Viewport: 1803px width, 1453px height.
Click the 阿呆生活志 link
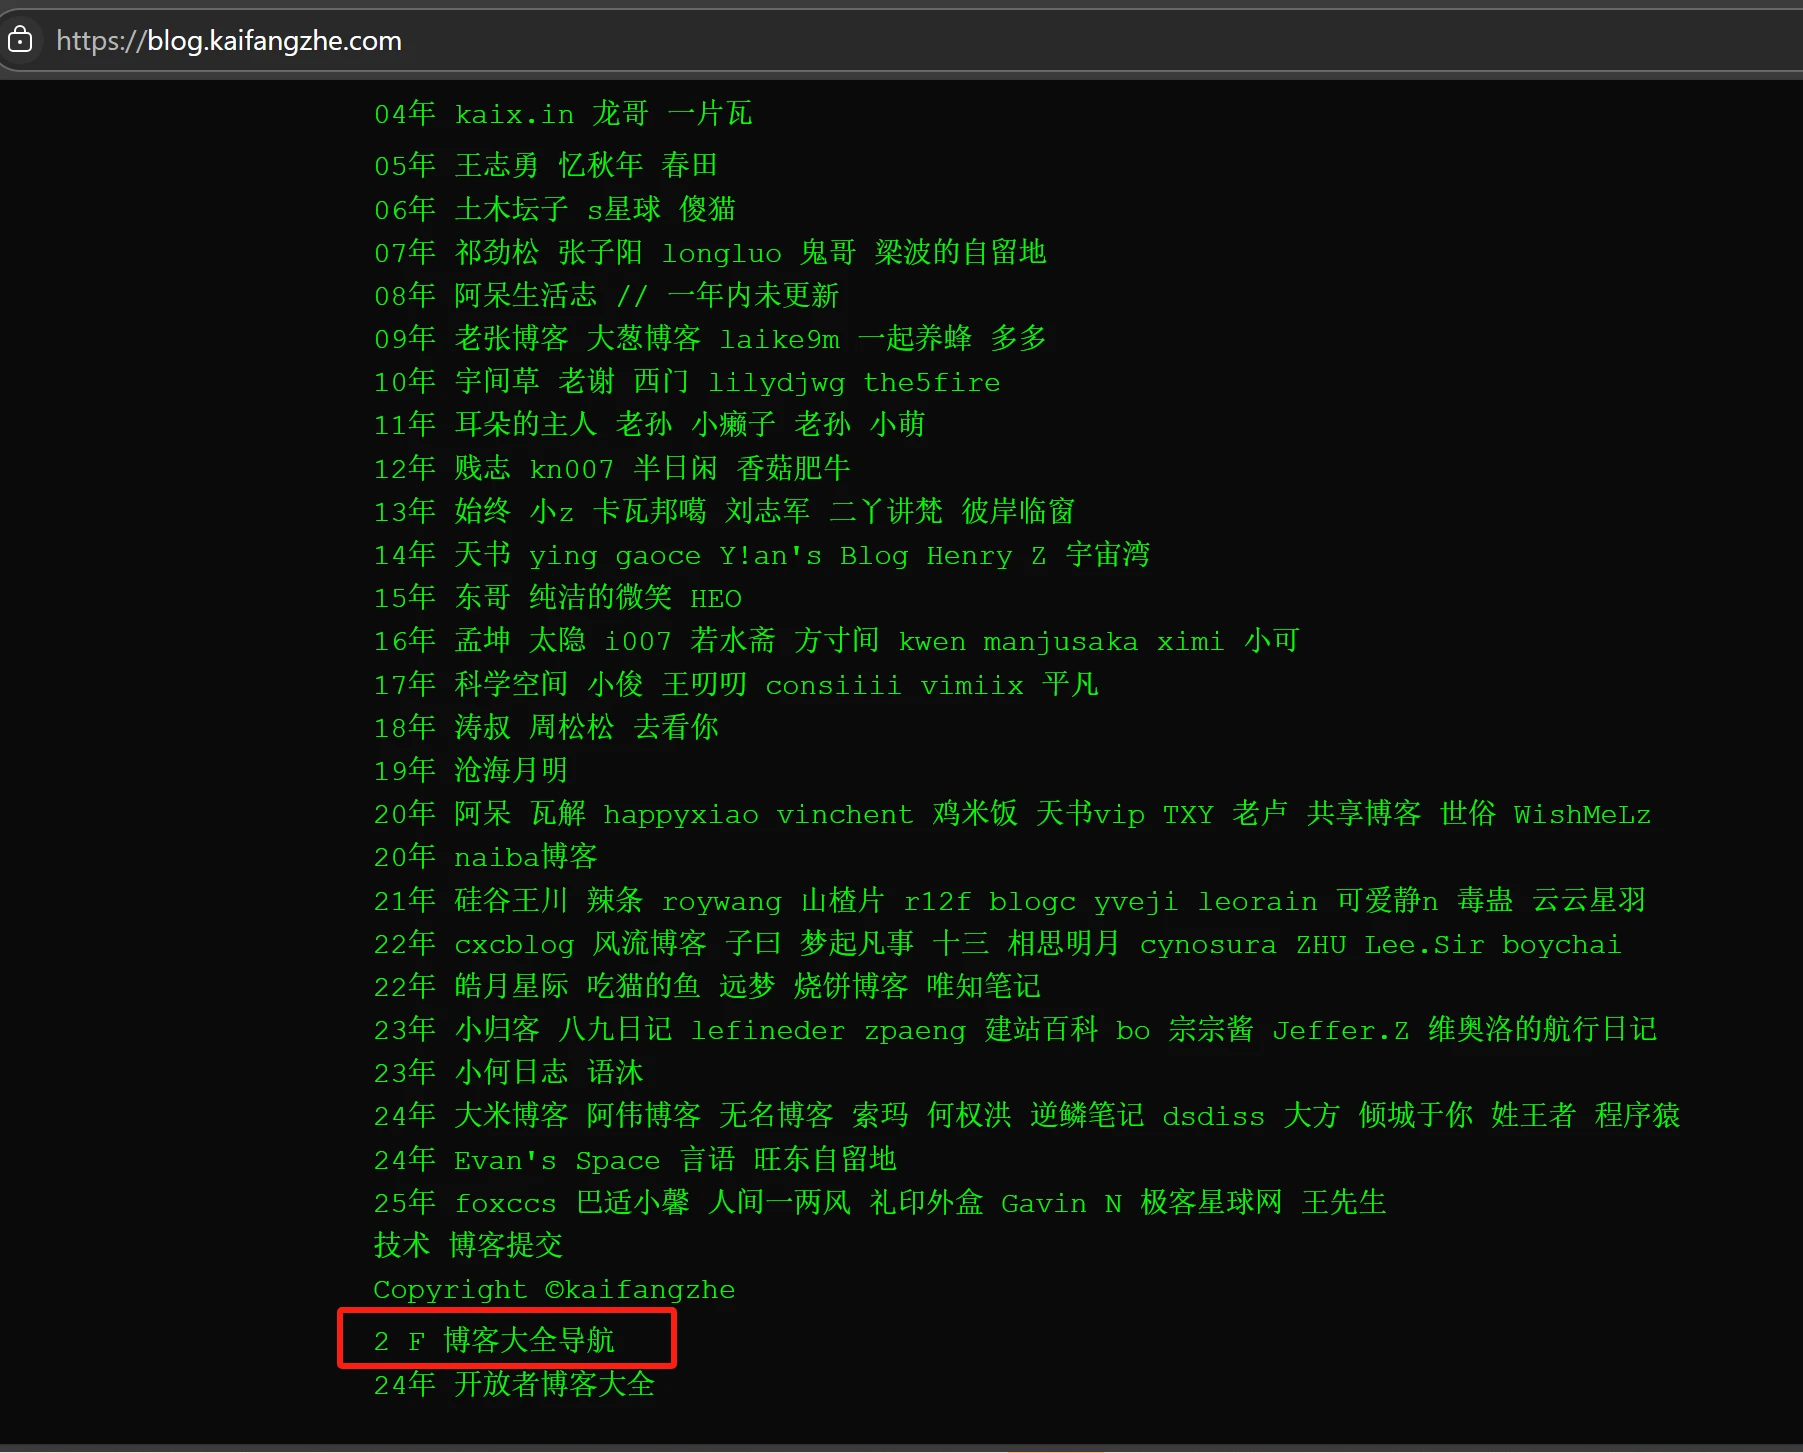tap(525, 296)
